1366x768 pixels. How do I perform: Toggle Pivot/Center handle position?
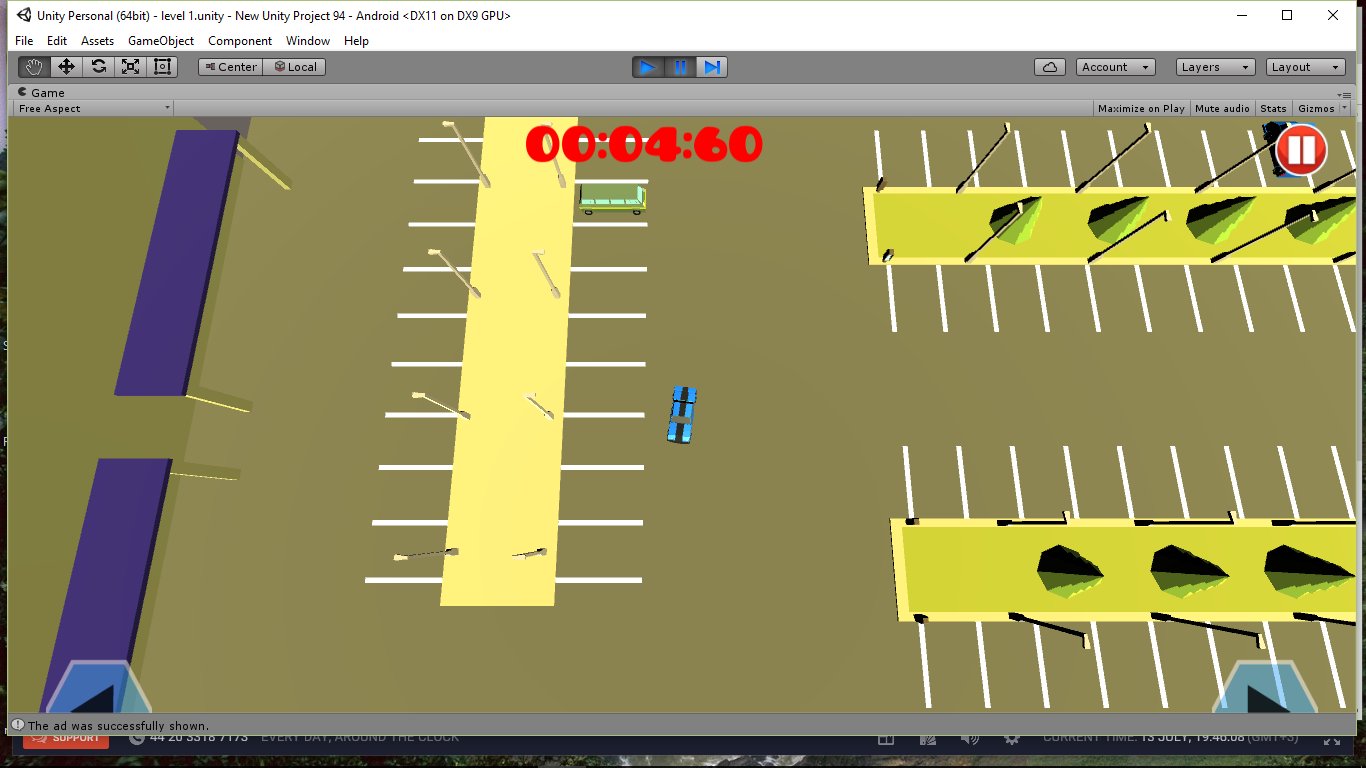click(x=230, y=67)
